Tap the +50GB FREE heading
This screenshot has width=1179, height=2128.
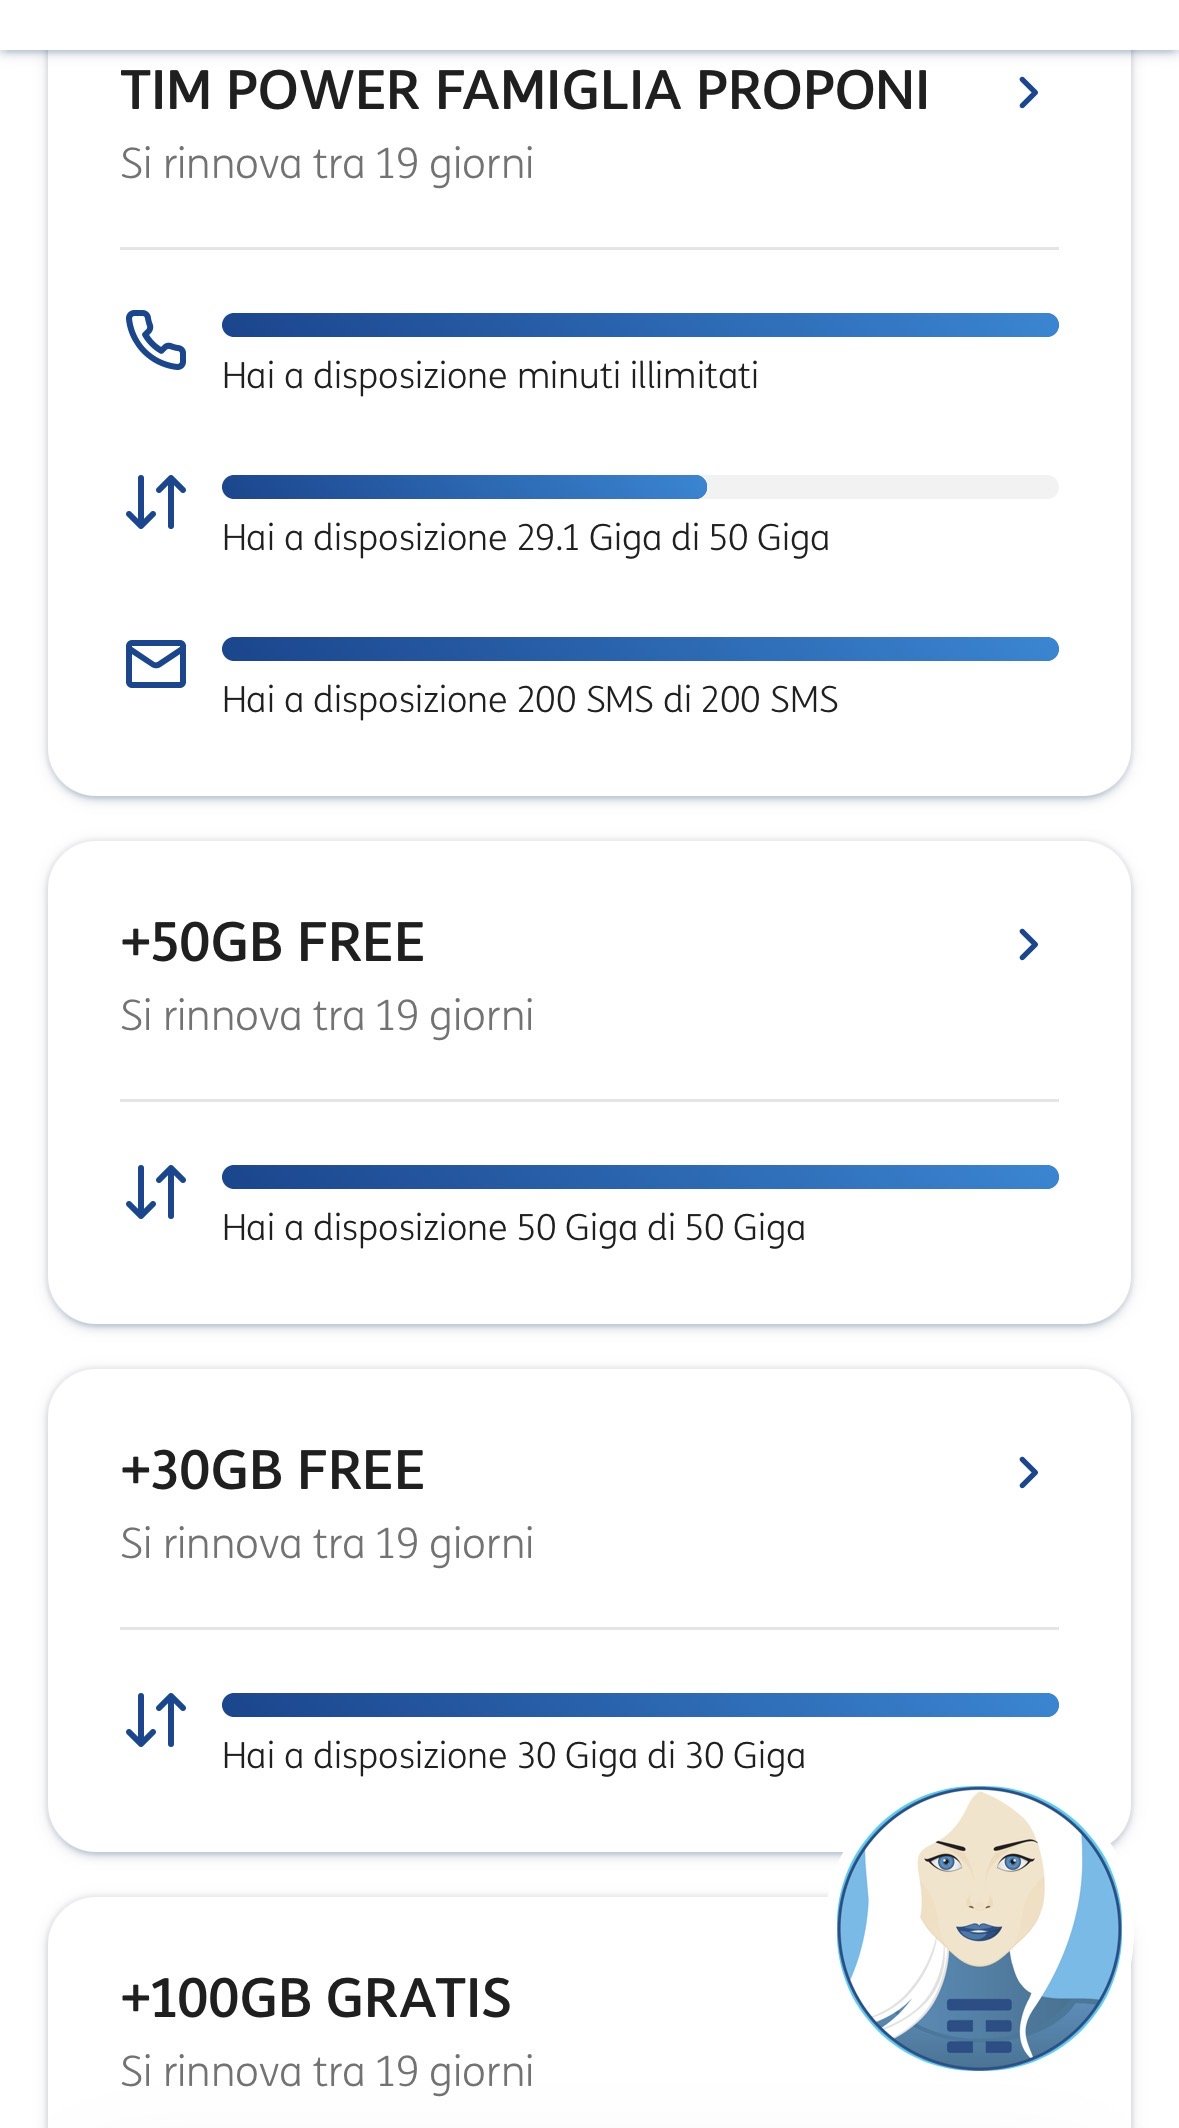[273, 943]
